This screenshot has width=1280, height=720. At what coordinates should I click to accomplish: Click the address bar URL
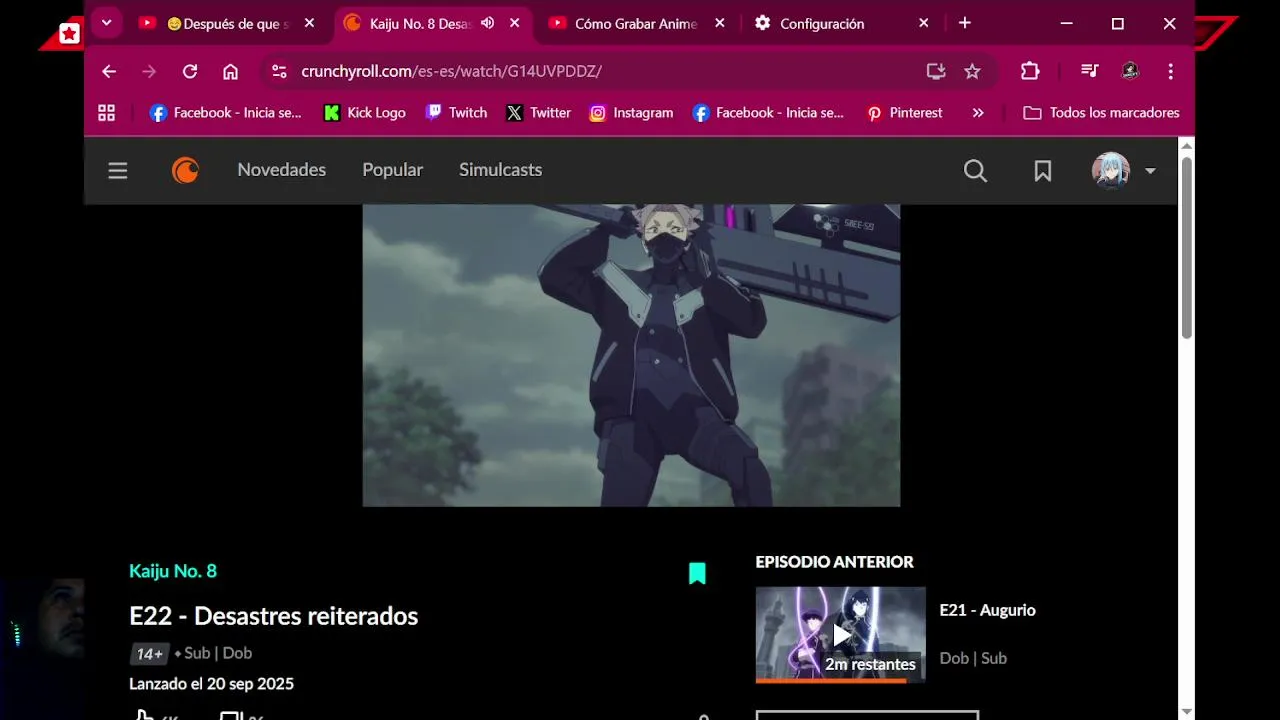tap(451, 71)
